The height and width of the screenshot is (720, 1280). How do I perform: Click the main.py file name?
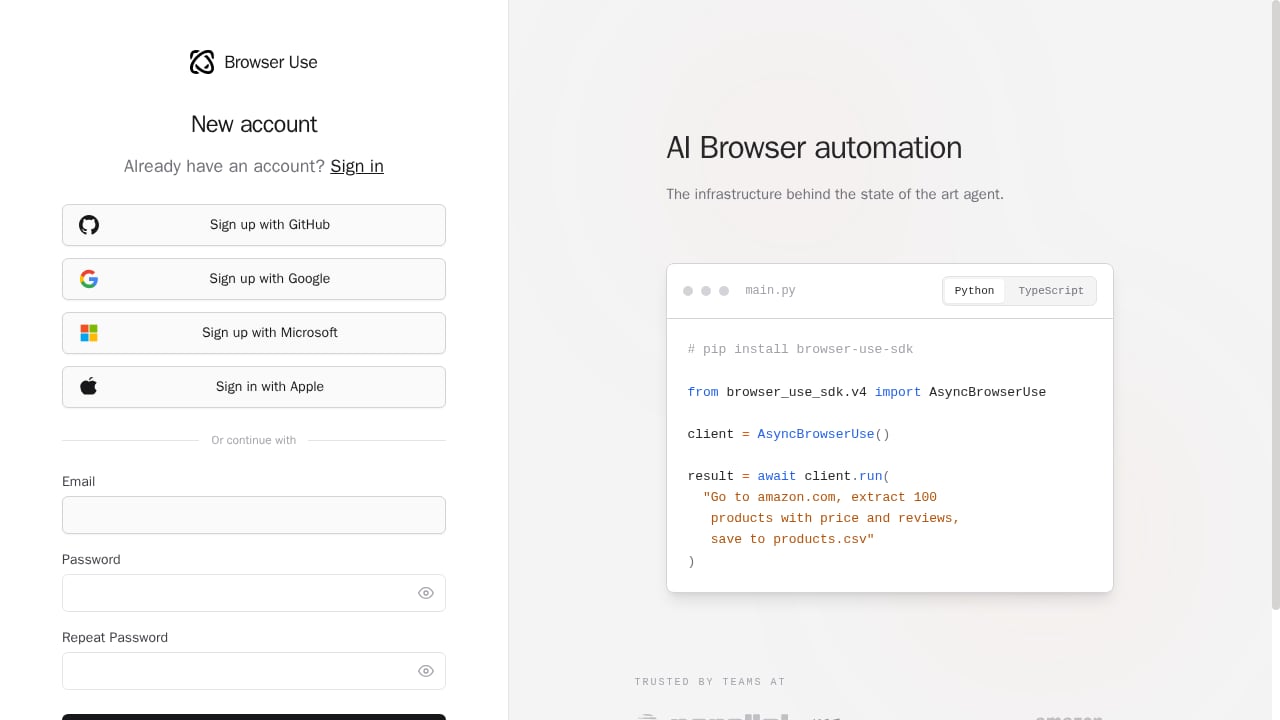770,291
